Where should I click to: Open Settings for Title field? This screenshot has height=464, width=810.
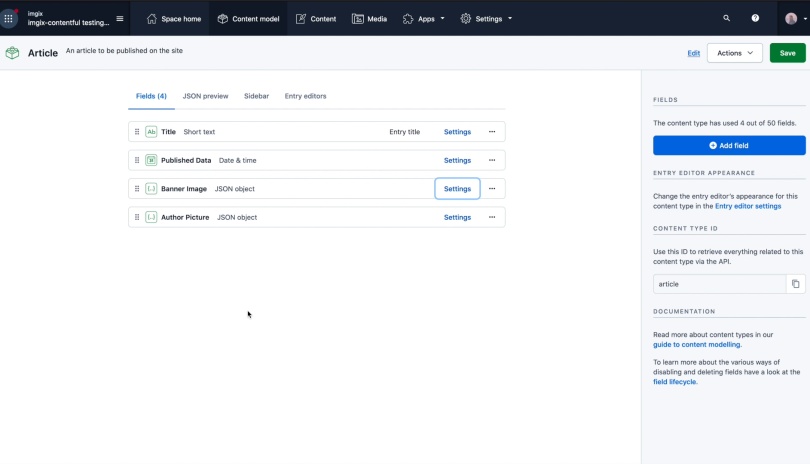(x=457, y=132)
